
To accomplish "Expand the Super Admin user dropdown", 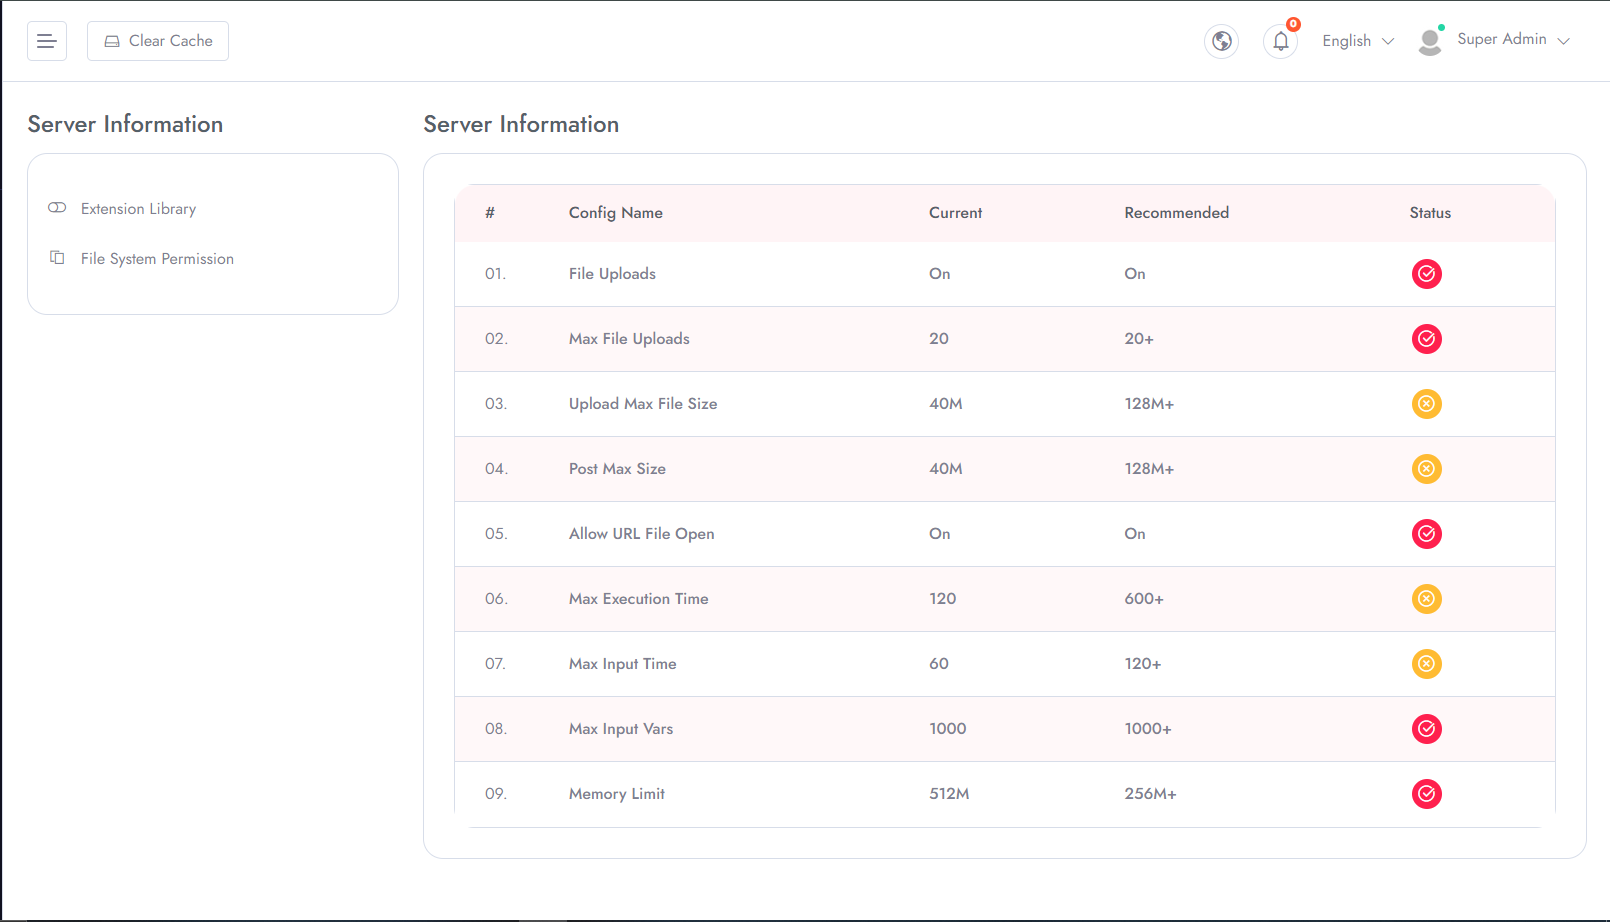I will [x=1513, y=40].
